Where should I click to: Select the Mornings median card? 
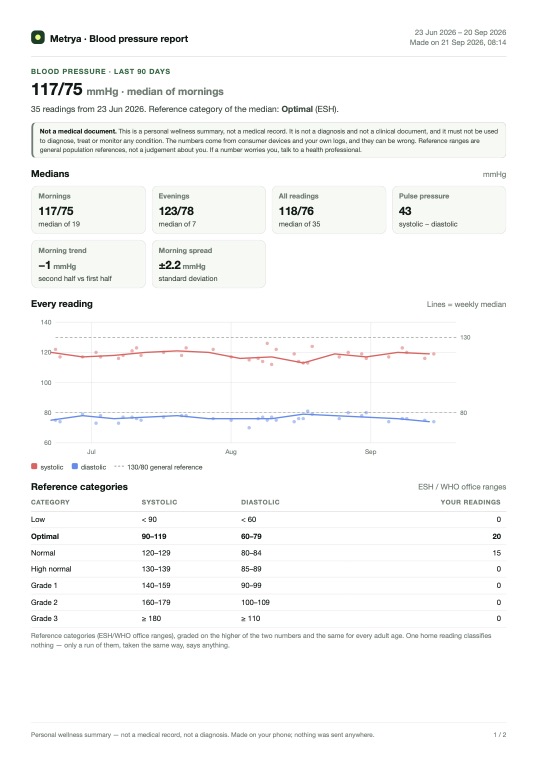pos(88,210)
